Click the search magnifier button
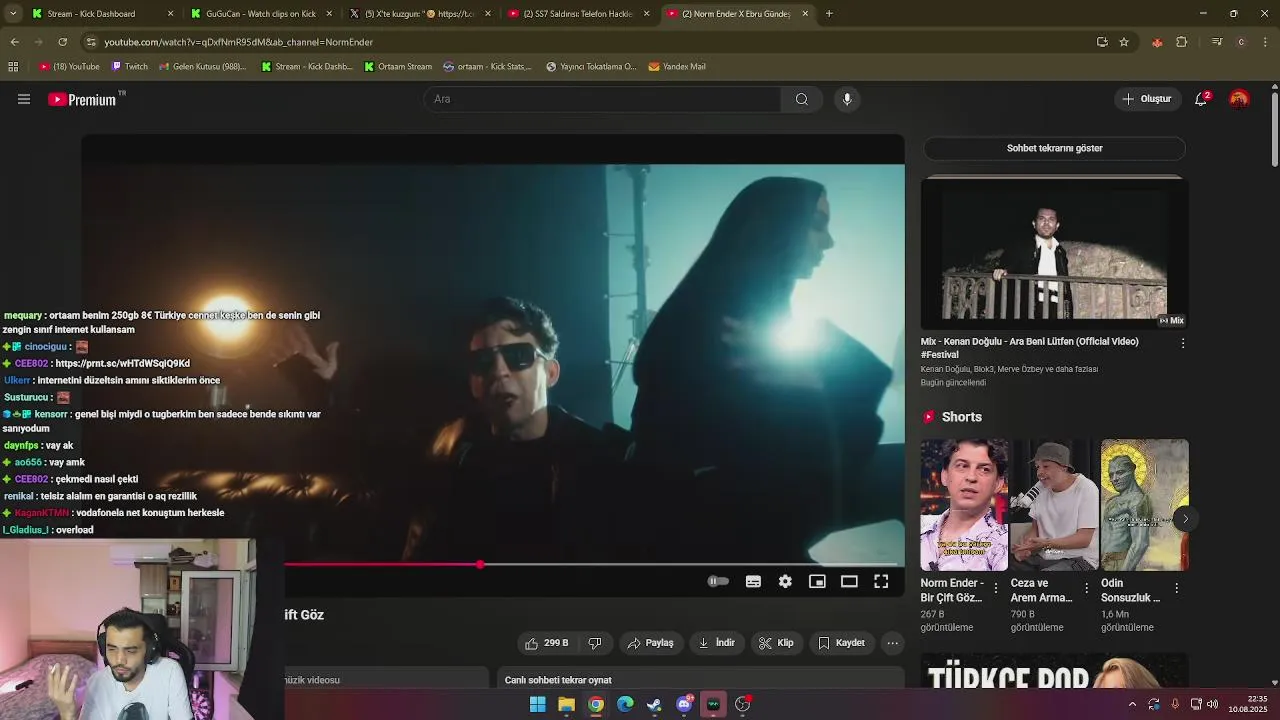 click(x=801, y=99)
